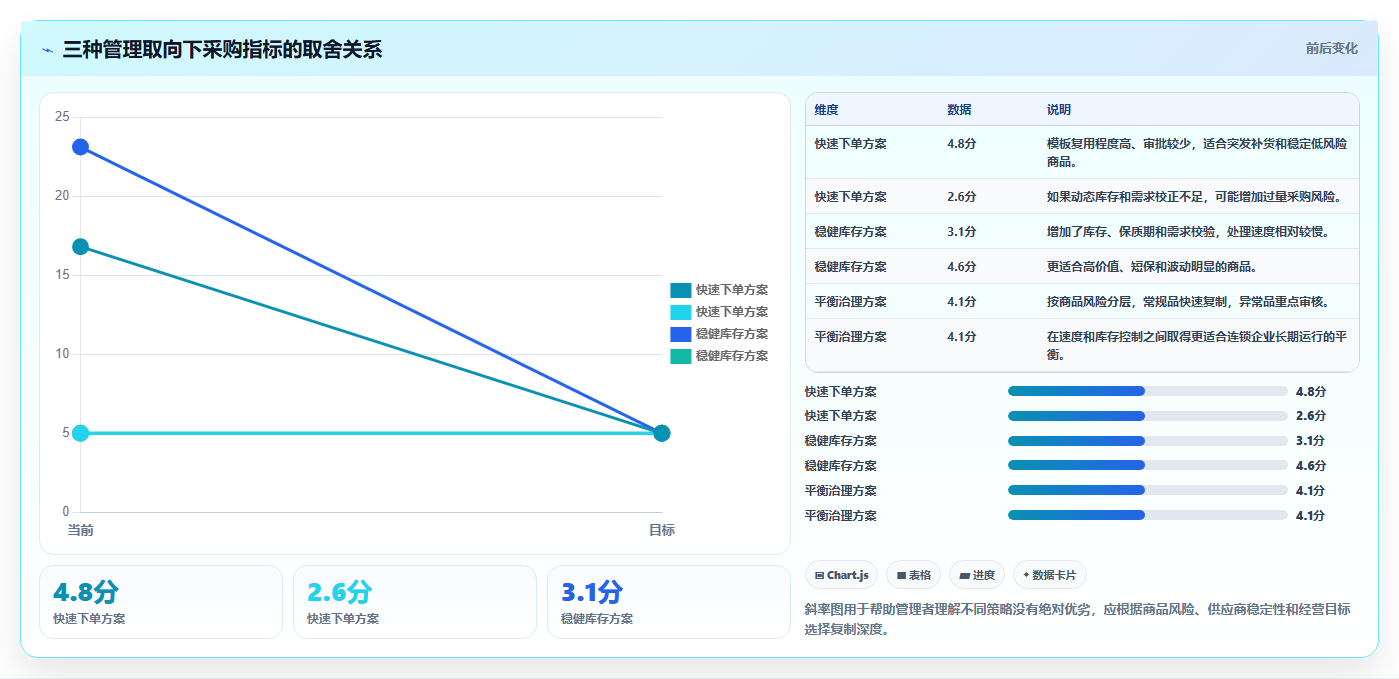The width and height of the screenshot is (1399, 679).
Task: Click the 2.6分 cell in the table
Action: pyautogui.click(x=961, y=197)
